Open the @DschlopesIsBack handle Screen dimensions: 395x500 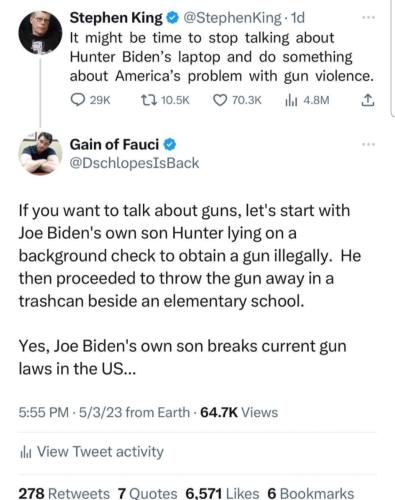tap(134, 163)
